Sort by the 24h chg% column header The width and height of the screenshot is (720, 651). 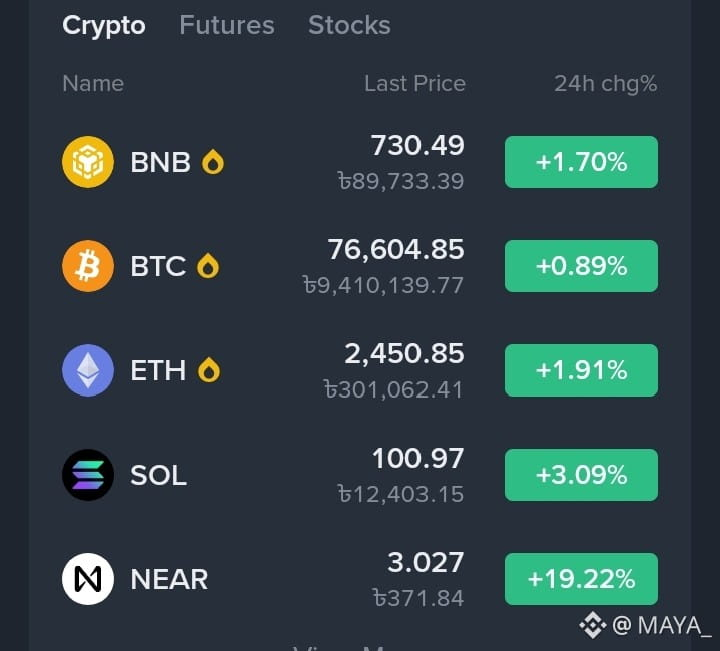click(606, 84)
